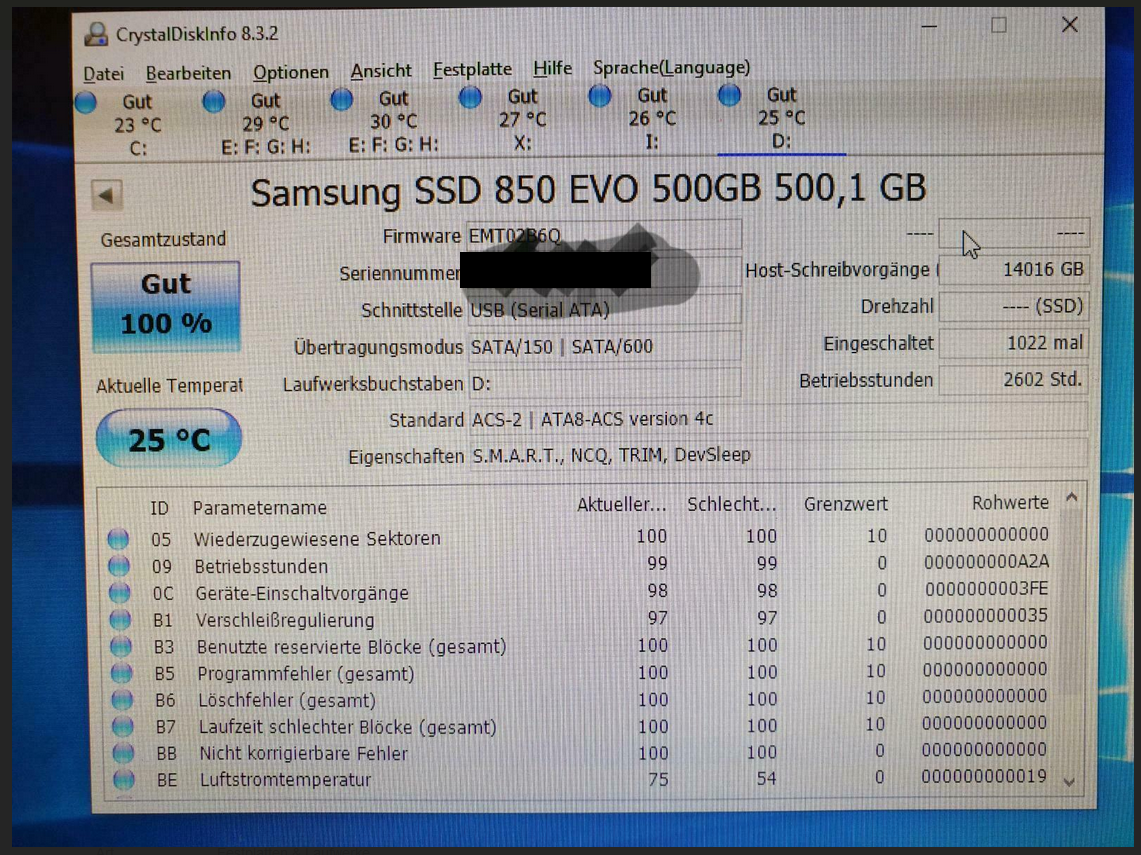1141x855 pixels.
Task: Click the Firmware field EMT02B6Q
Action: [x=603, y=235]
